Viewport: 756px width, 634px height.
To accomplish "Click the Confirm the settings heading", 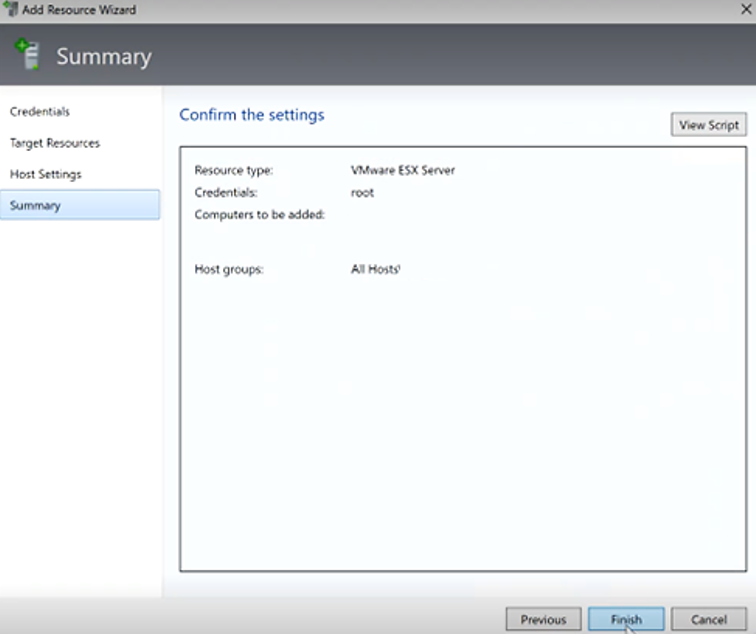I will pyautogui.click(x=252, y=115).
